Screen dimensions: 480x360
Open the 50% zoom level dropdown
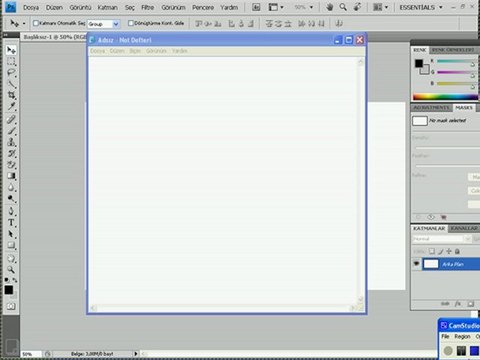tap(304, 7)
